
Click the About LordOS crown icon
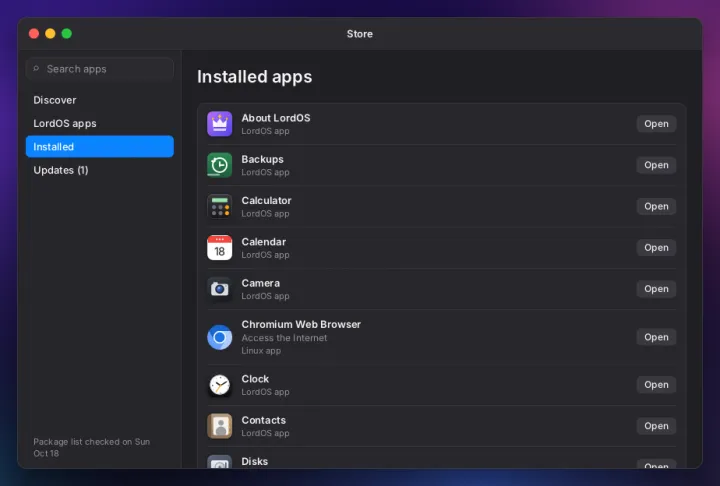point(219,124)
